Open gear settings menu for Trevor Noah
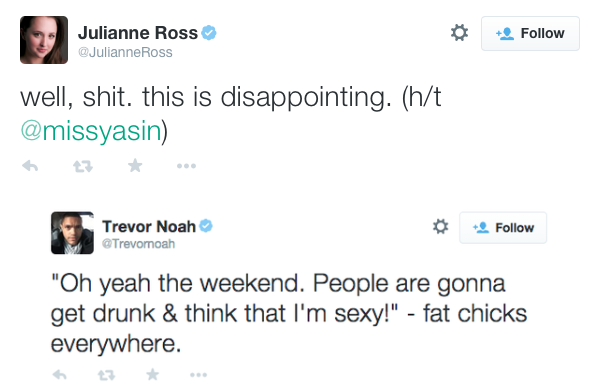This screenshot has width=616, height=390. (x=440, y=227)
